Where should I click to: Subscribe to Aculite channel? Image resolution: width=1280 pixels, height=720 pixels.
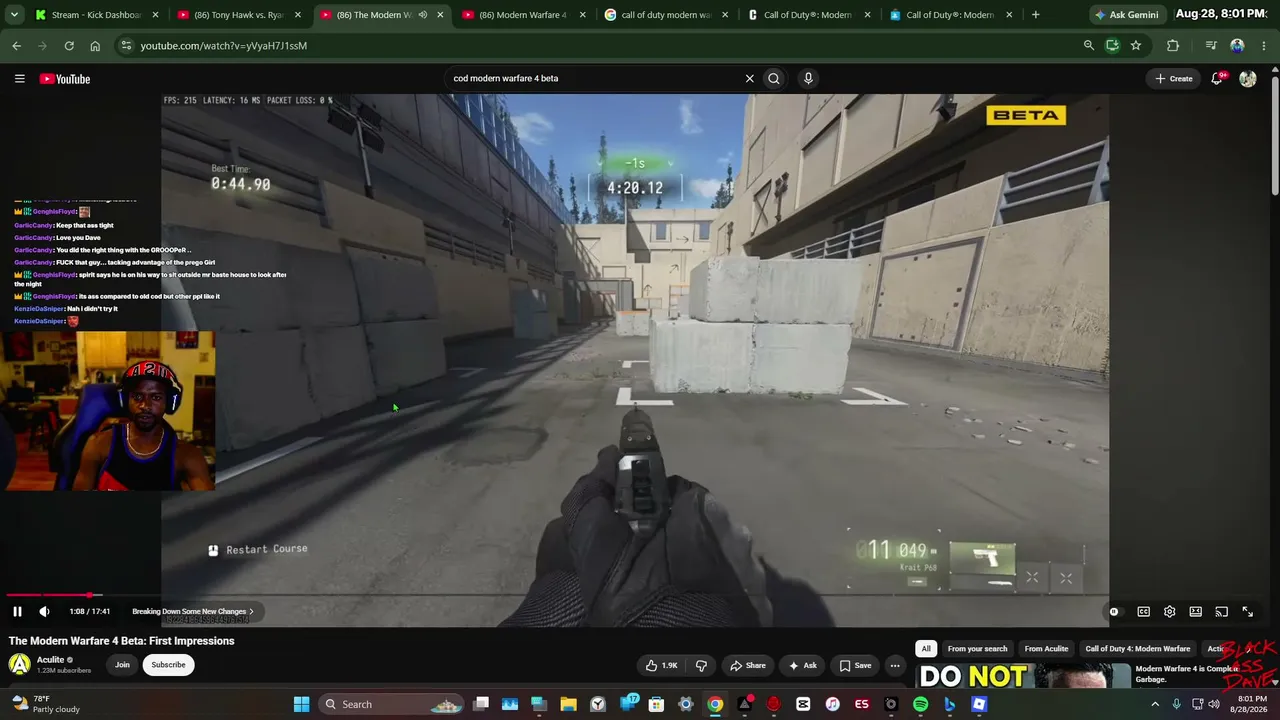pyautogui.click(x=168, y=665)
